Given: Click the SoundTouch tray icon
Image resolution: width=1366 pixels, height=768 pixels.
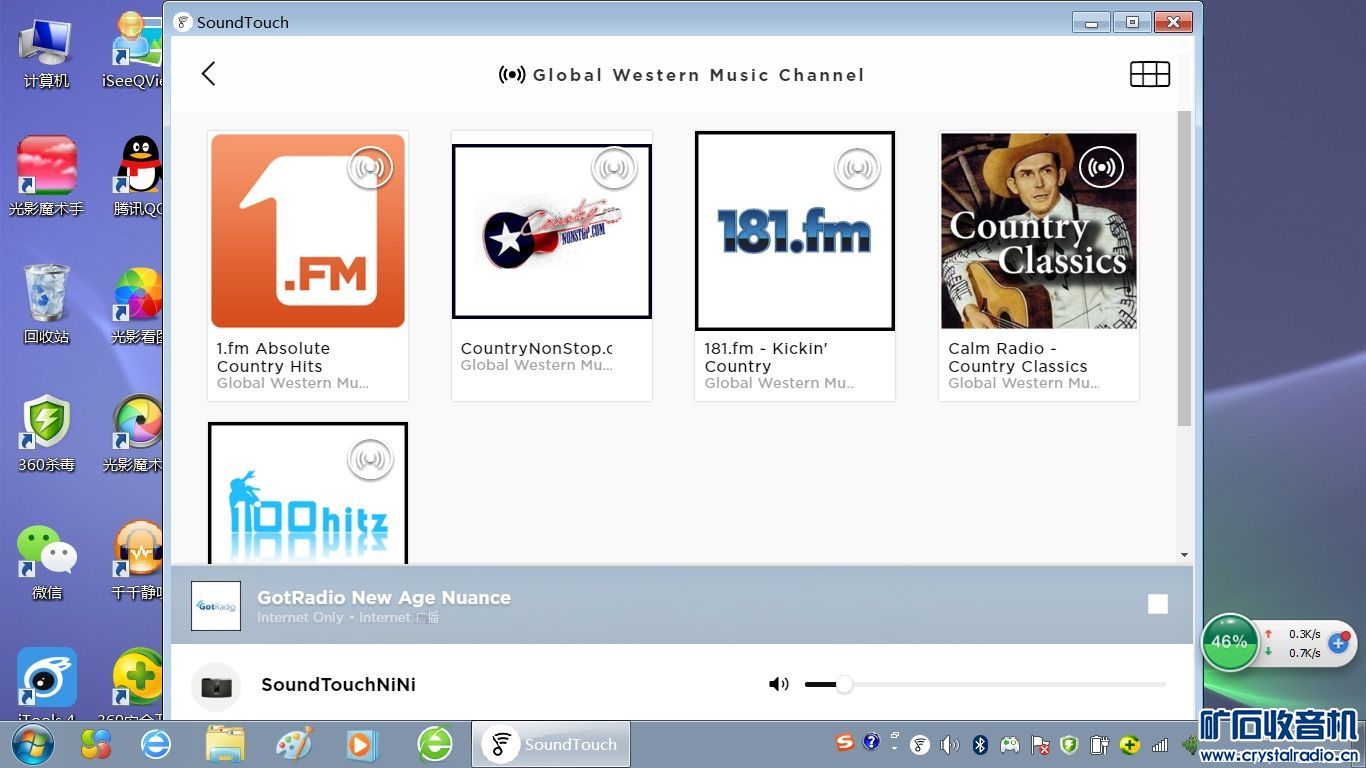Looking at the screenshot, I should point(920,745).
